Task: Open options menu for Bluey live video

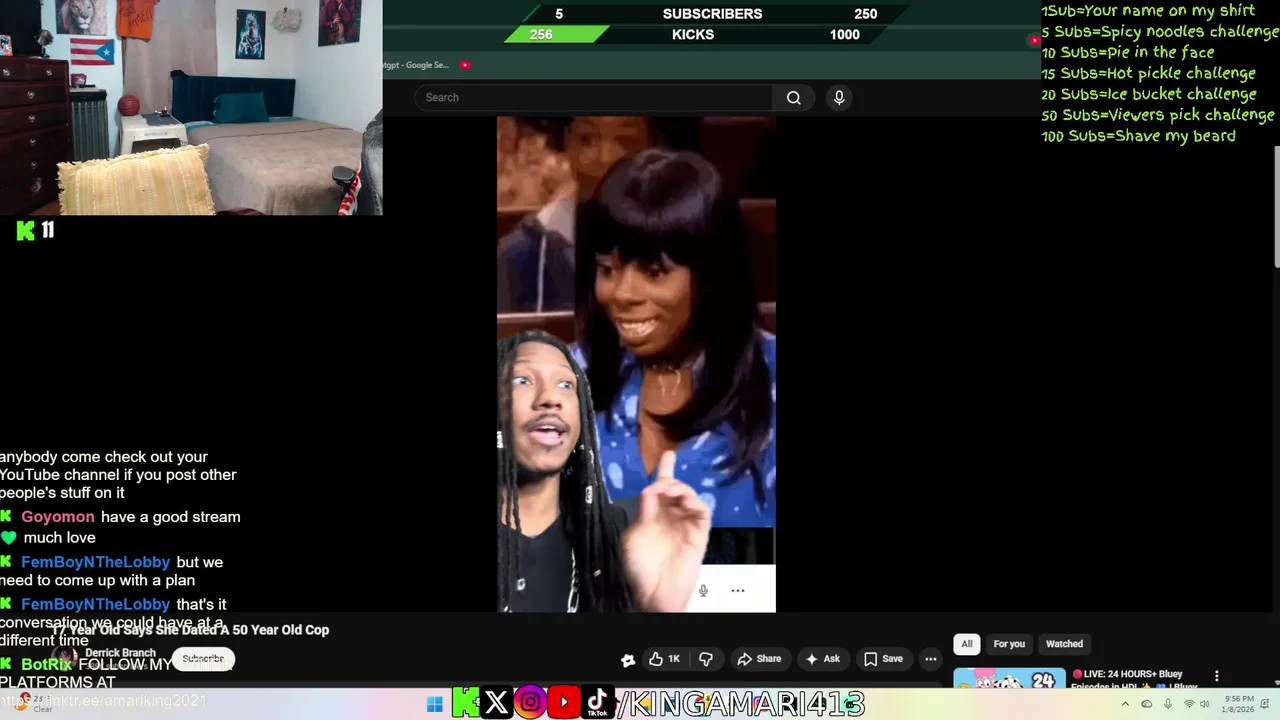Action: (1216, 677)
